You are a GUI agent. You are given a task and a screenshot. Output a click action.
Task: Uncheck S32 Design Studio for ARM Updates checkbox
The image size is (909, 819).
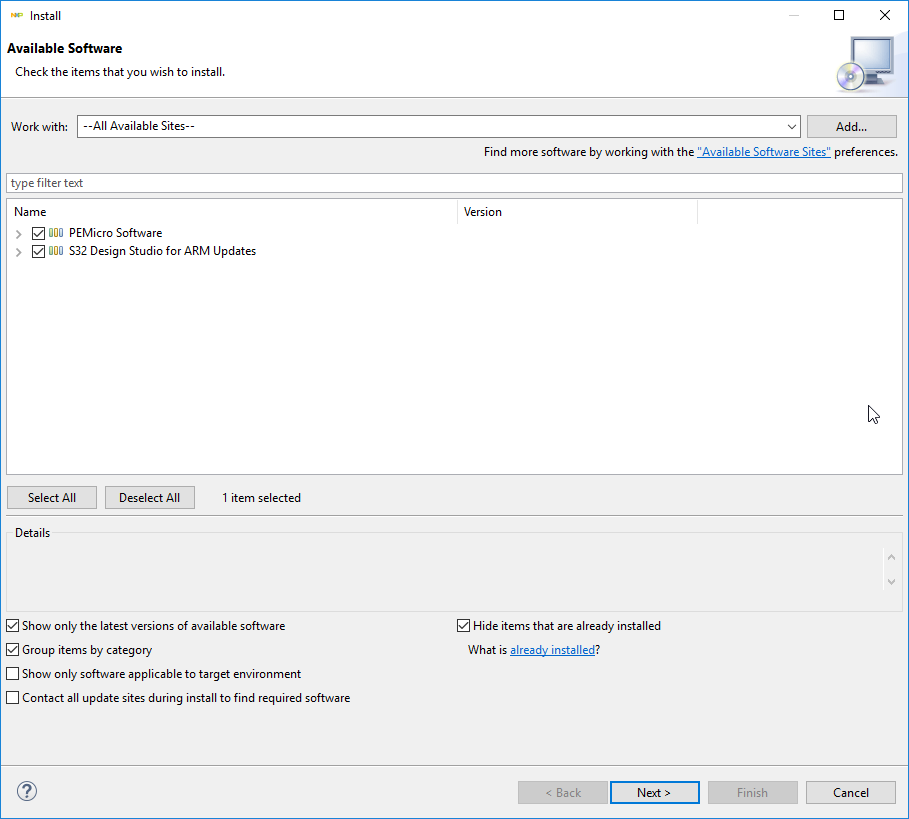[x=38, y=251]
